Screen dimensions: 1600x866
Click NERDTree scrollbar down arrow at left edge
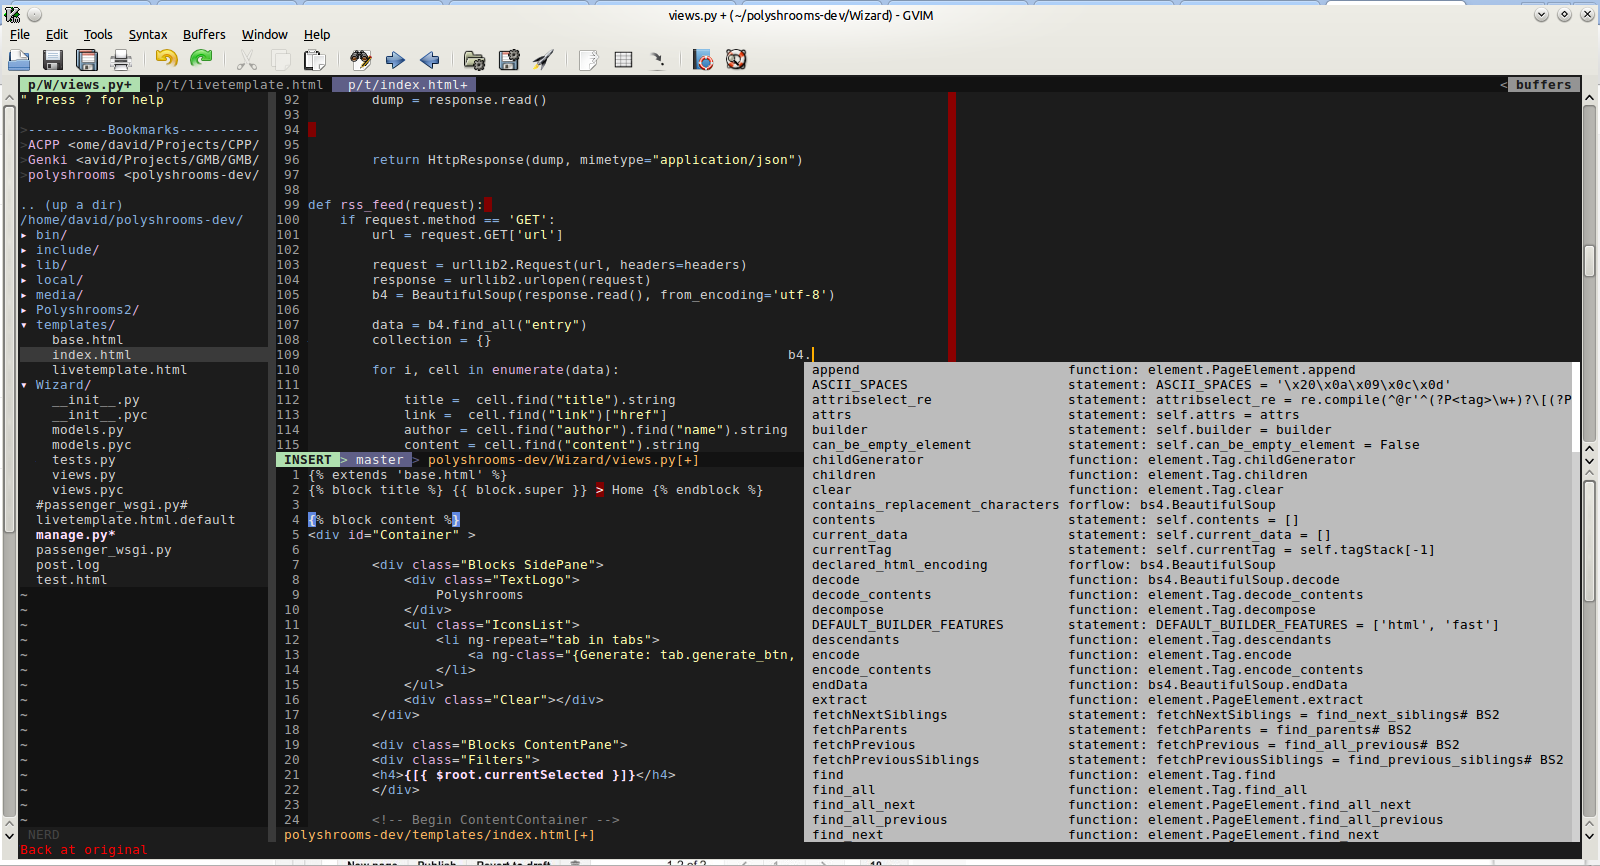[9, 836]
